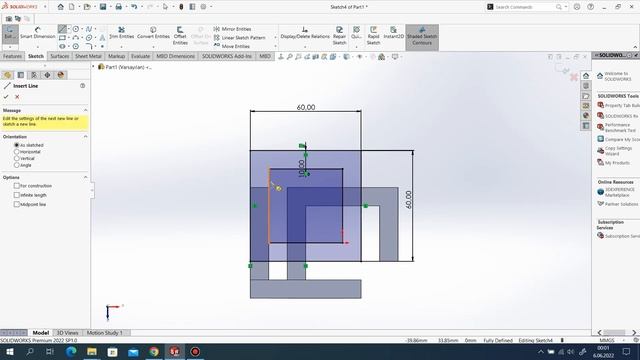Open the DimXpertManager tab icon

(47, 75)
